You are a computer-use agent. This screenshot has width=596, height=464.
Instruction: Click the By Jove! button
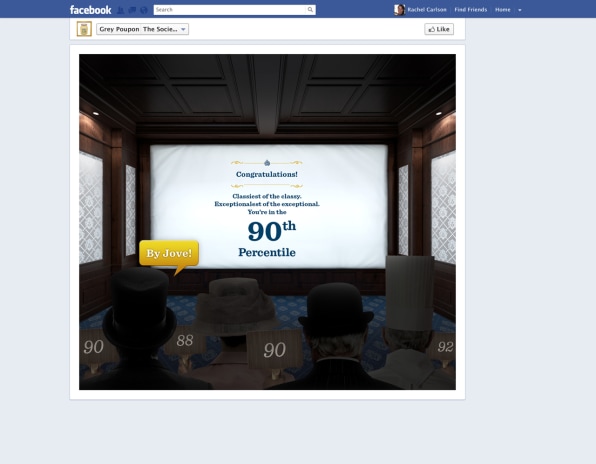click(x=169, y=253)
